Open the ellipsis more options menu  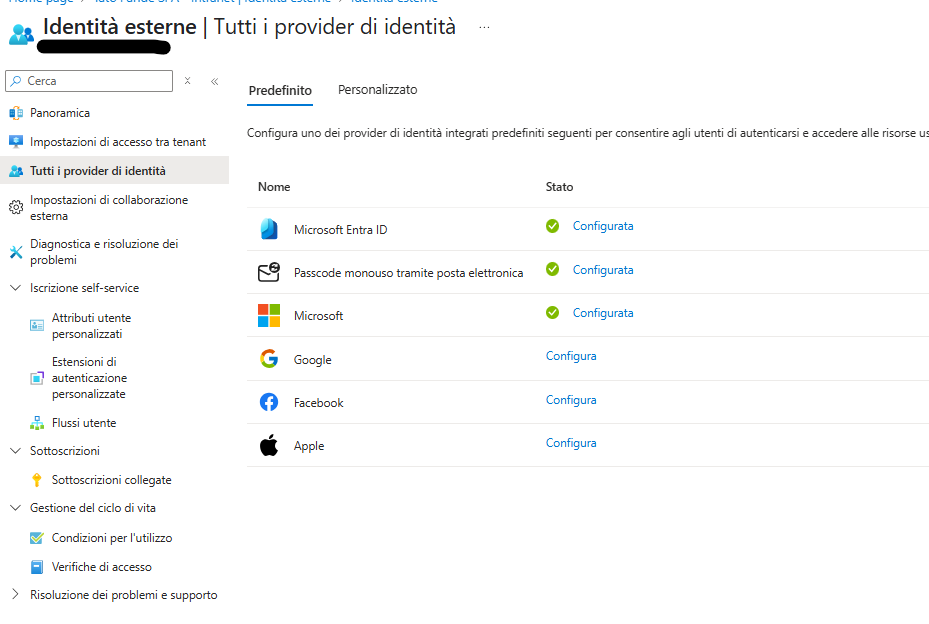coord(484,27)
